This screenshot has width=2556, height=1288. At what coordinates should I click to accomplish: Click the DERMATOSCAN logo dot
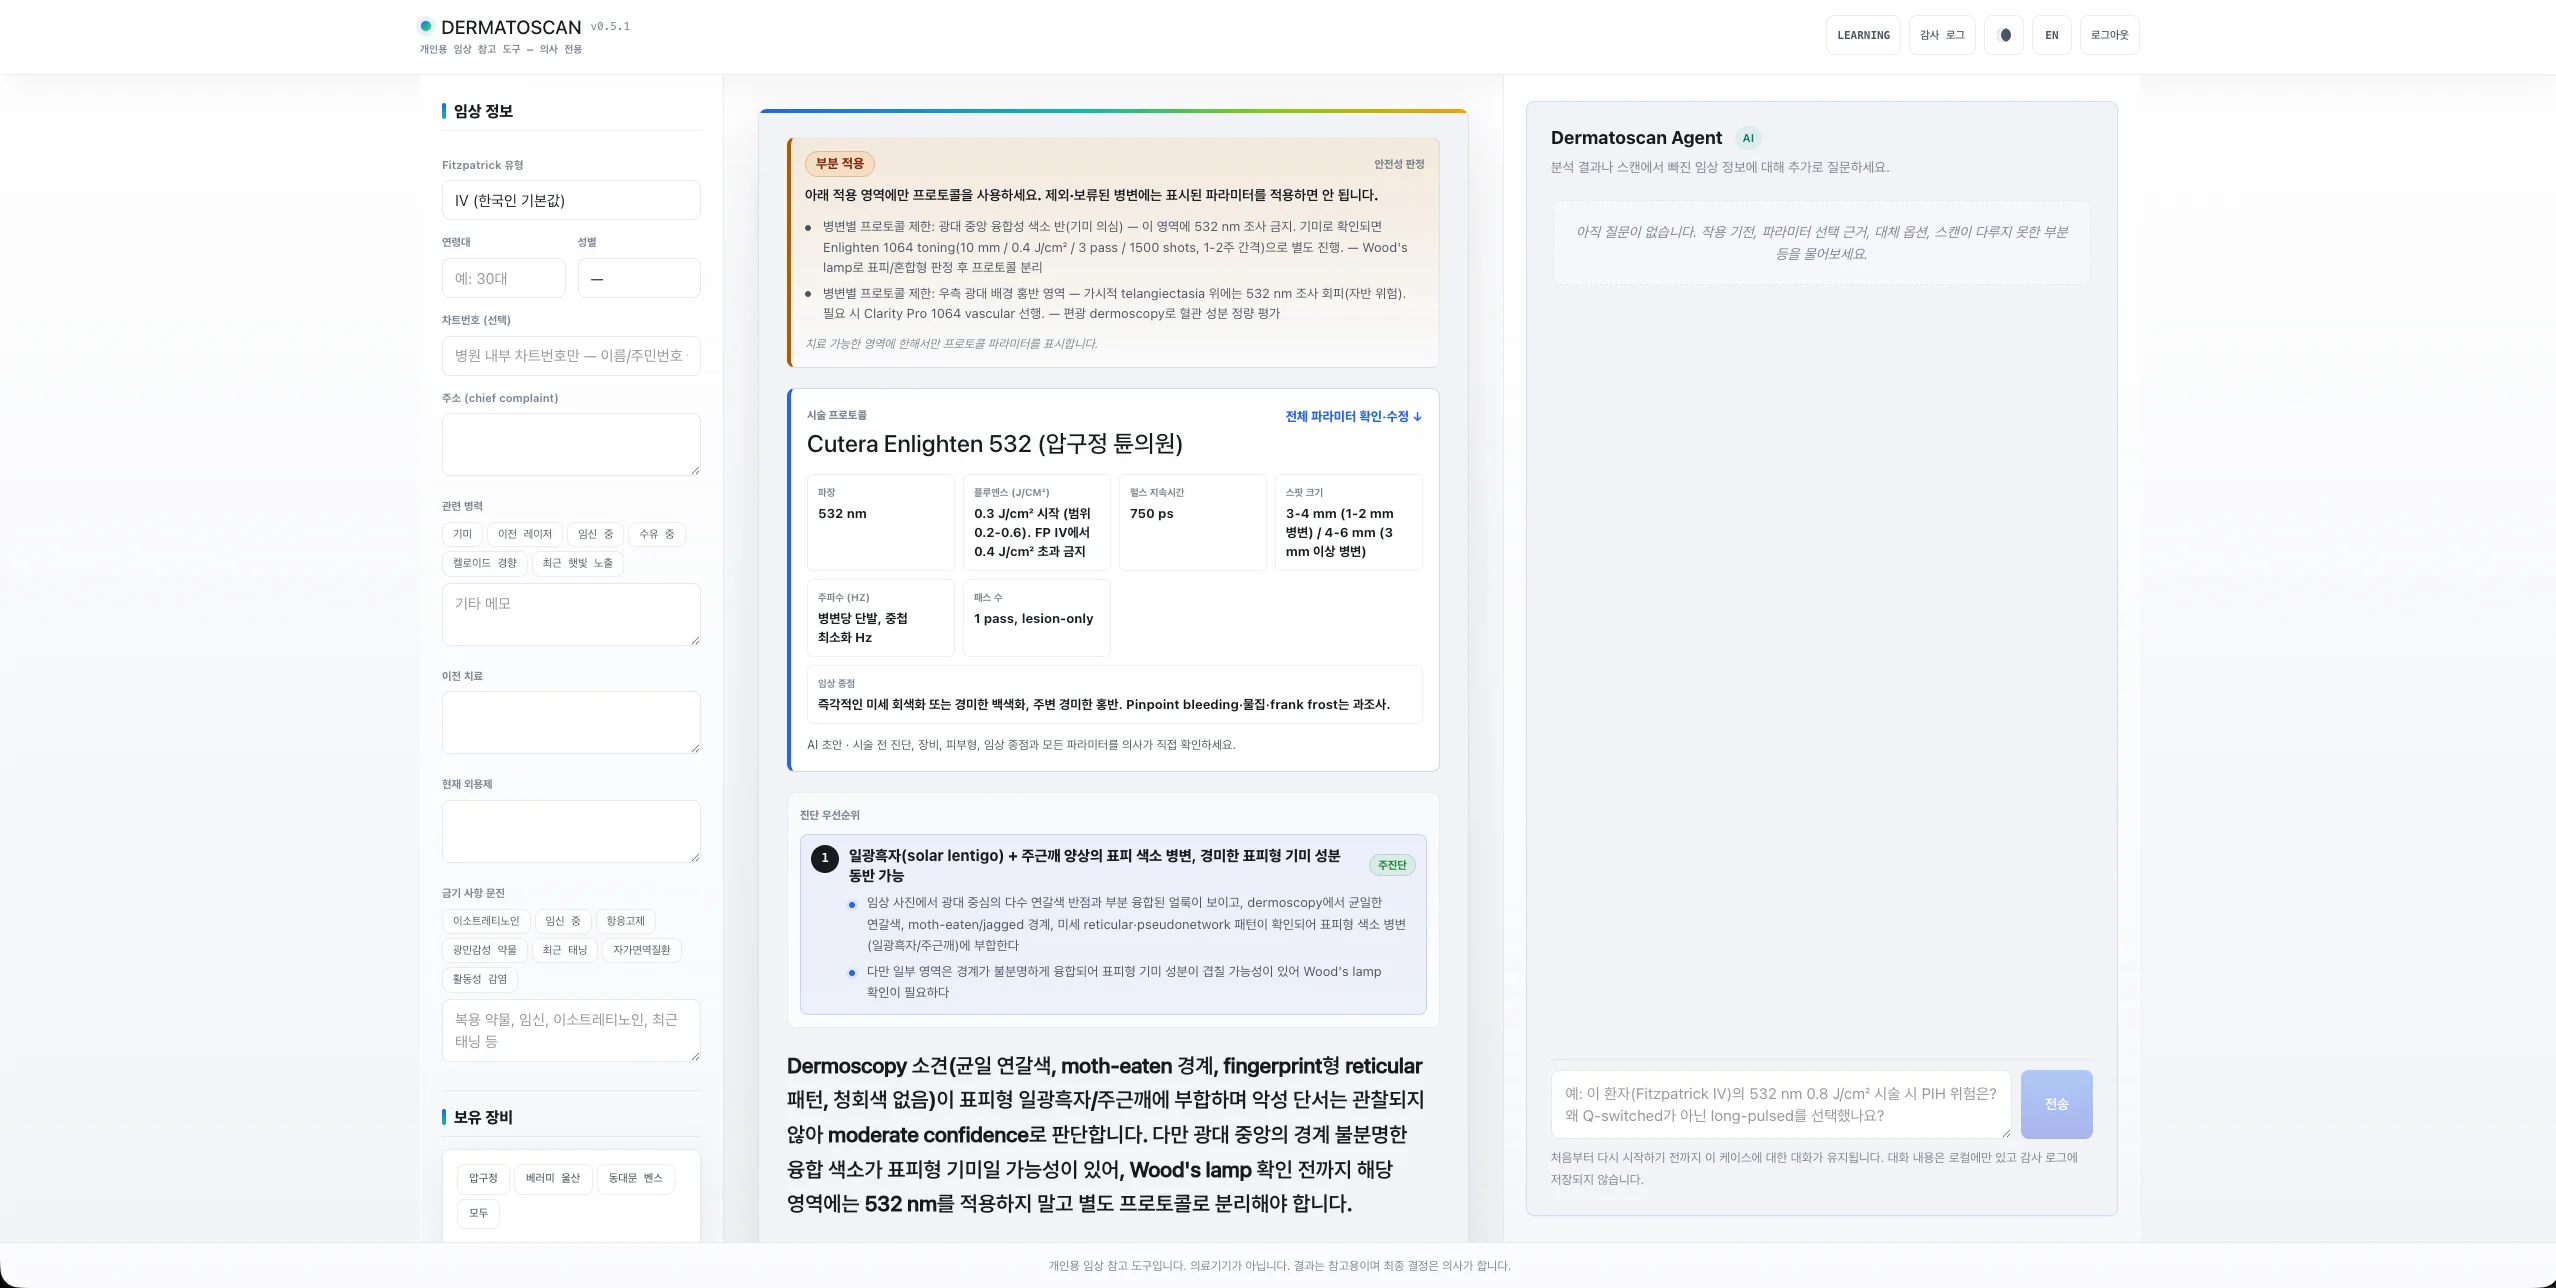426,26
